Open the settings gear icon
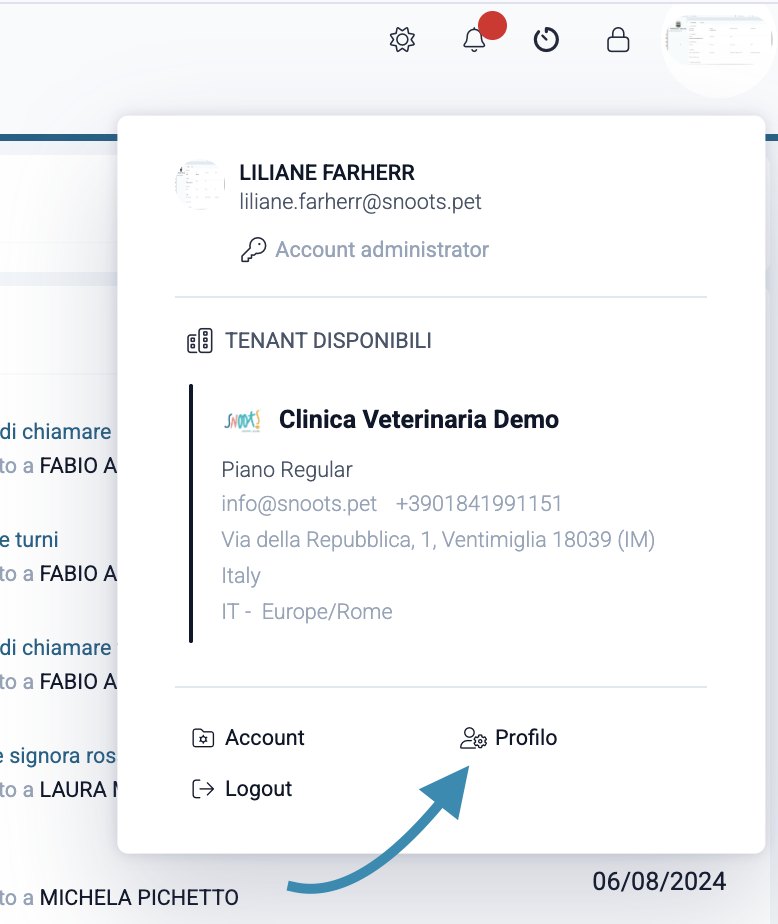Viewport: 778px width, 924px height. pyautogui.click(x=402, y=40)
